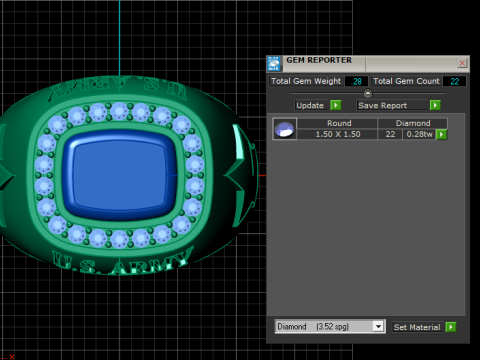480x360 pixels.
Task: Click the 'U.S. ARMY' engraved text on ring
Action: coord(122,262)
